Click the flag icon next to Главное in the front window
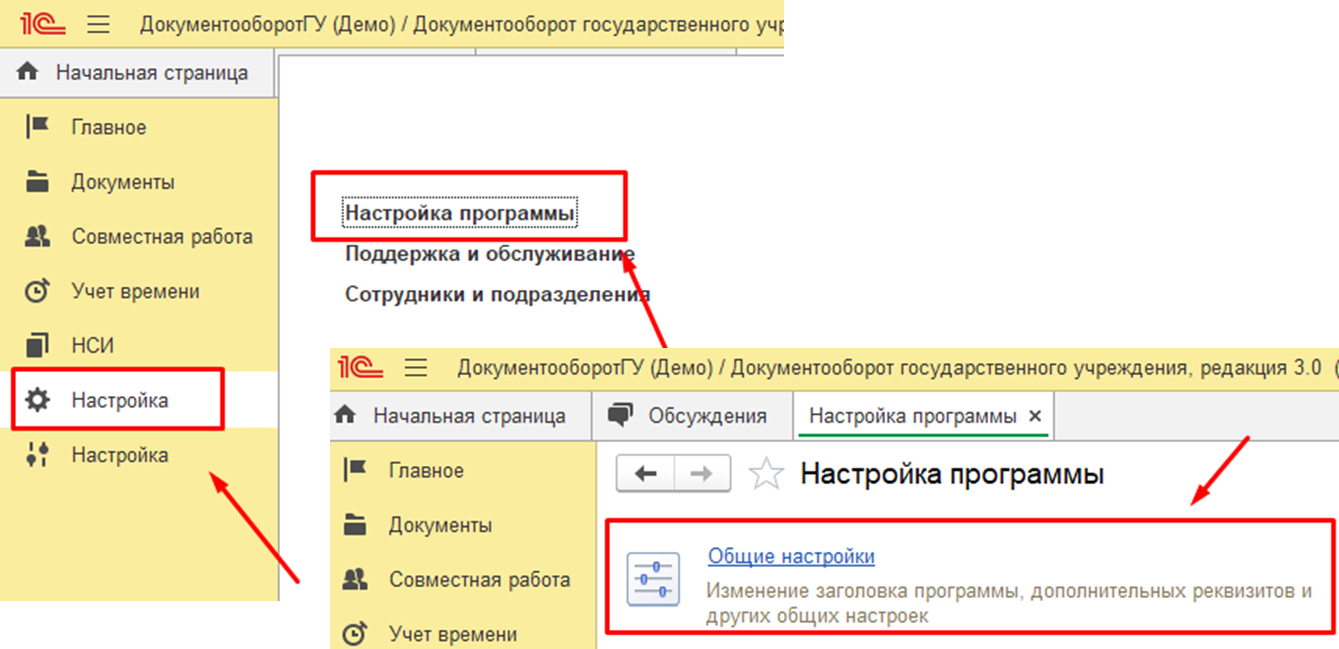Screen dimensions: 1339x649 [x=355, y=470]
